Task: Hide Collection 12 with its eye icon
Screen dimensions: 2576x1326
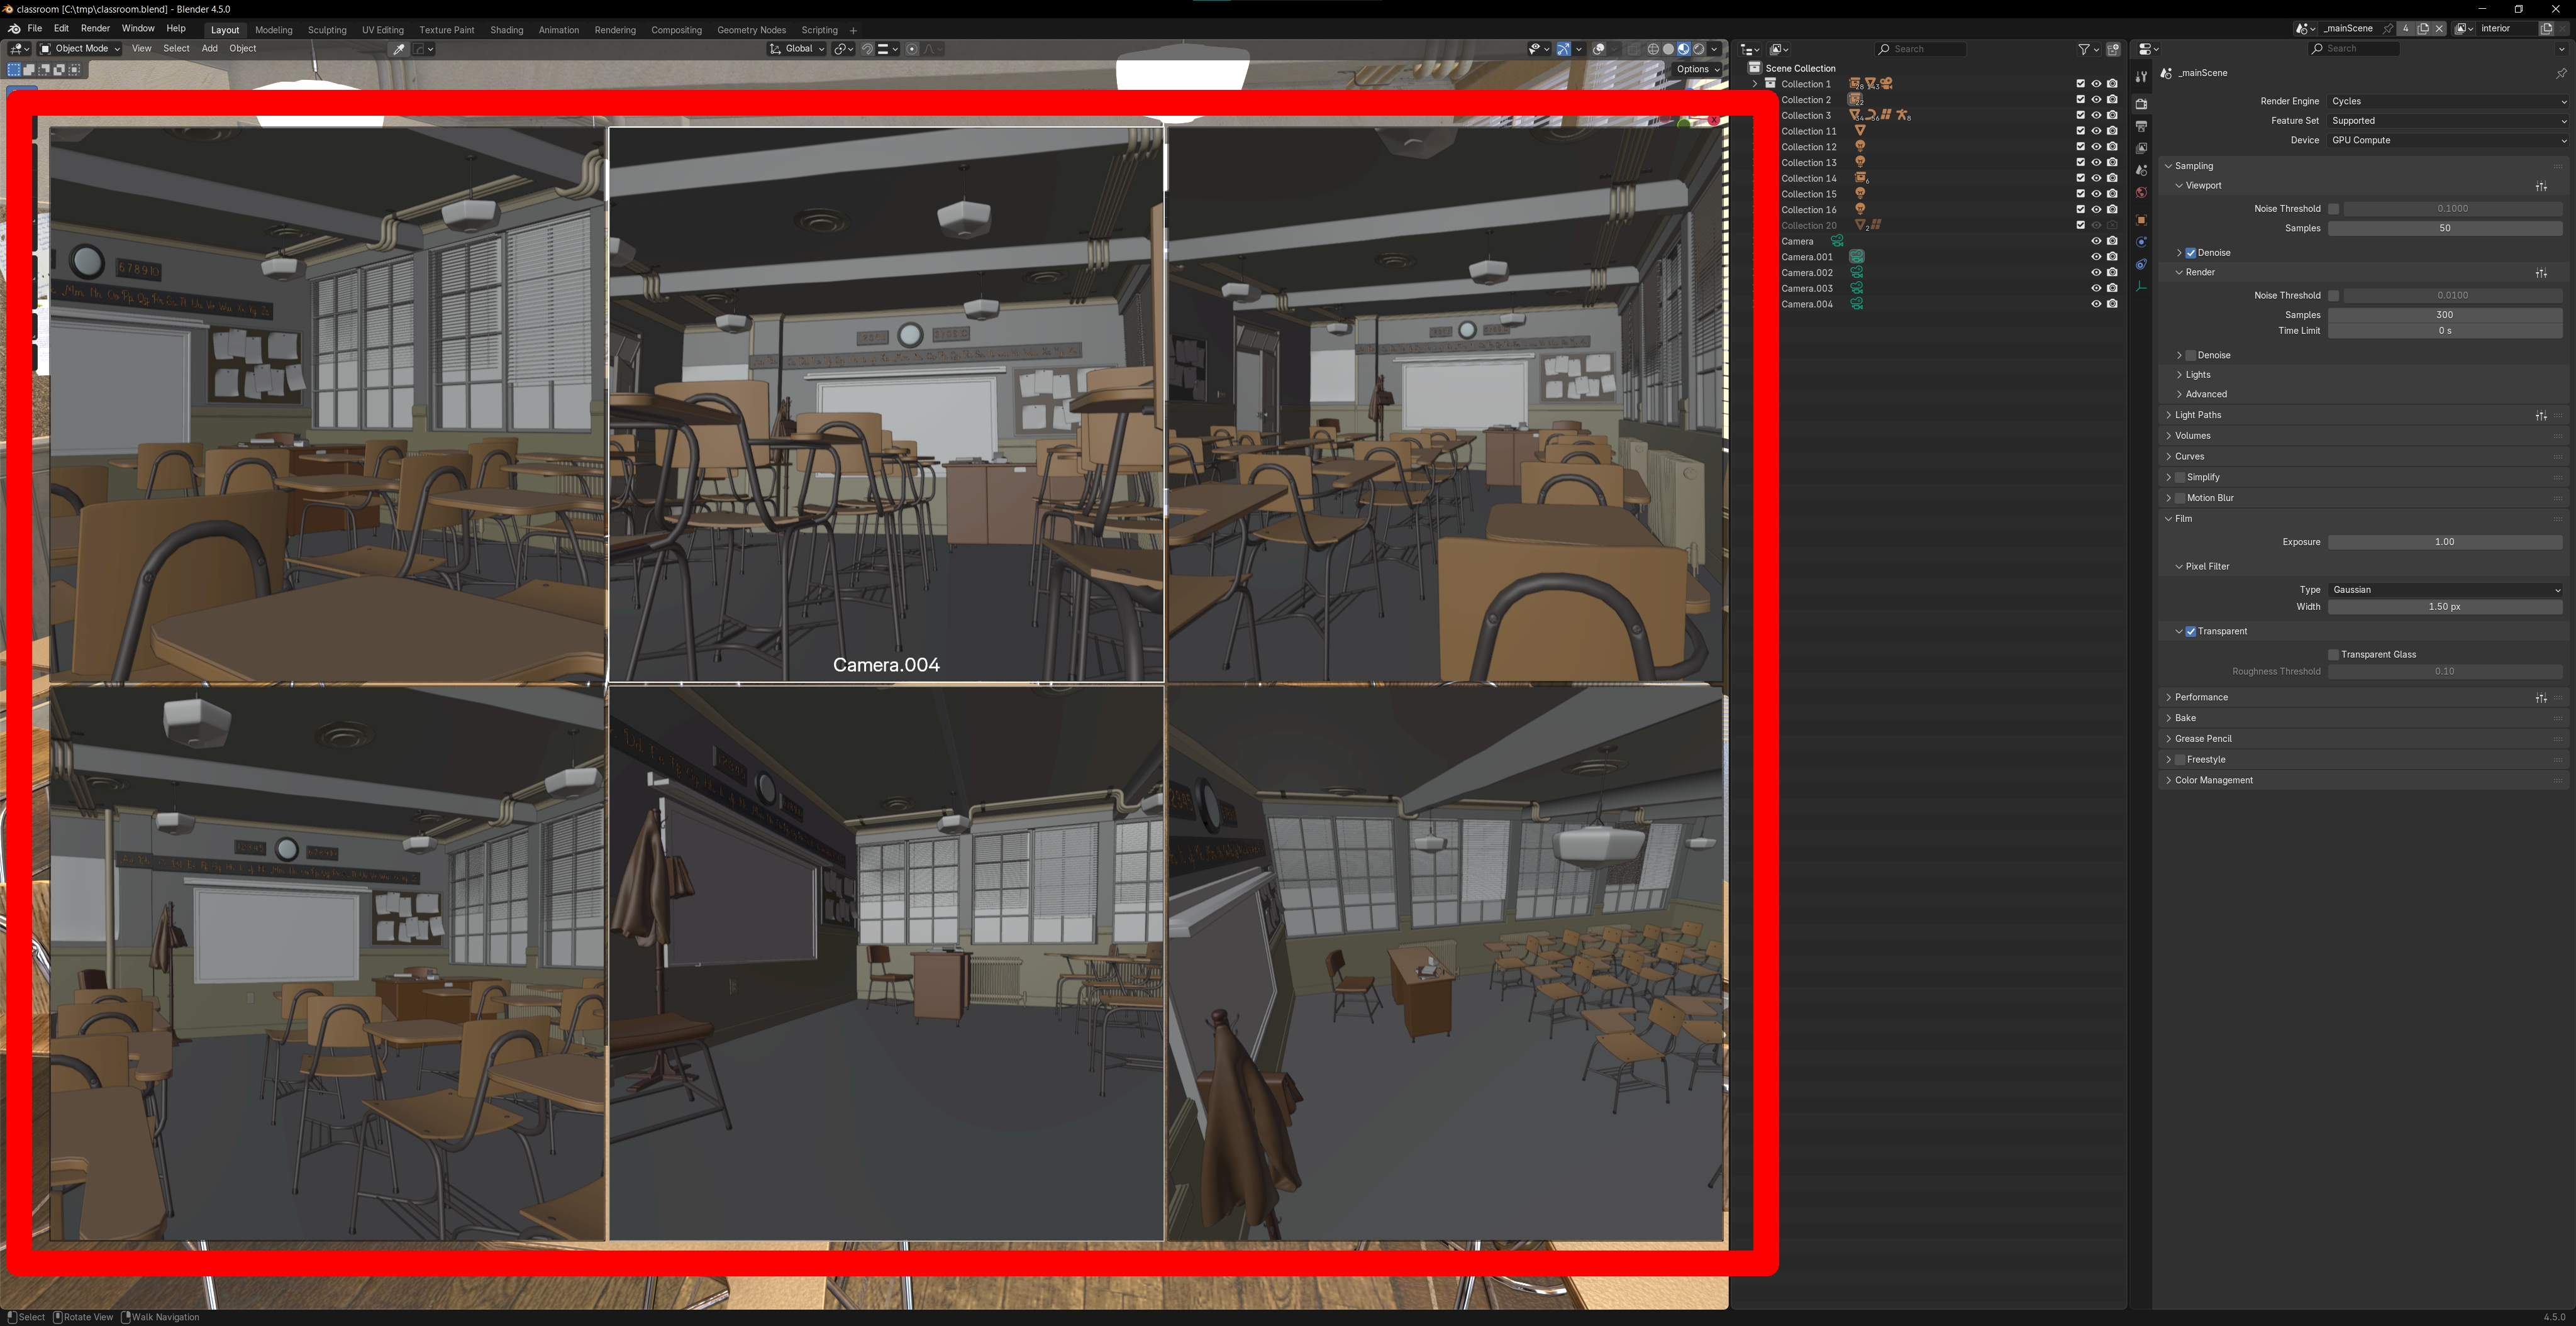Action: coord(2096,147)
